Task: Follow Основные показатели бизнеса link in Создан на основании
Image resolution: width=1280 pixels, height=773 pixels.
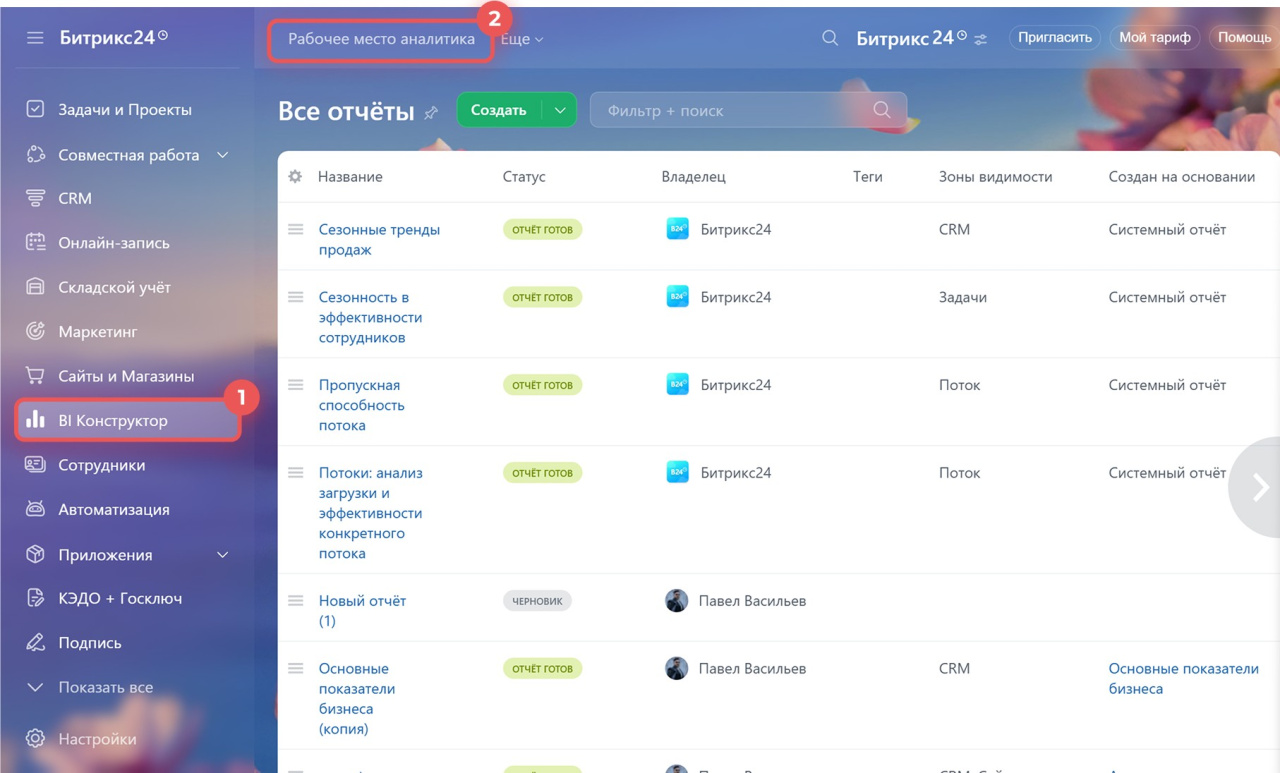Action: tap(1183, 678)
